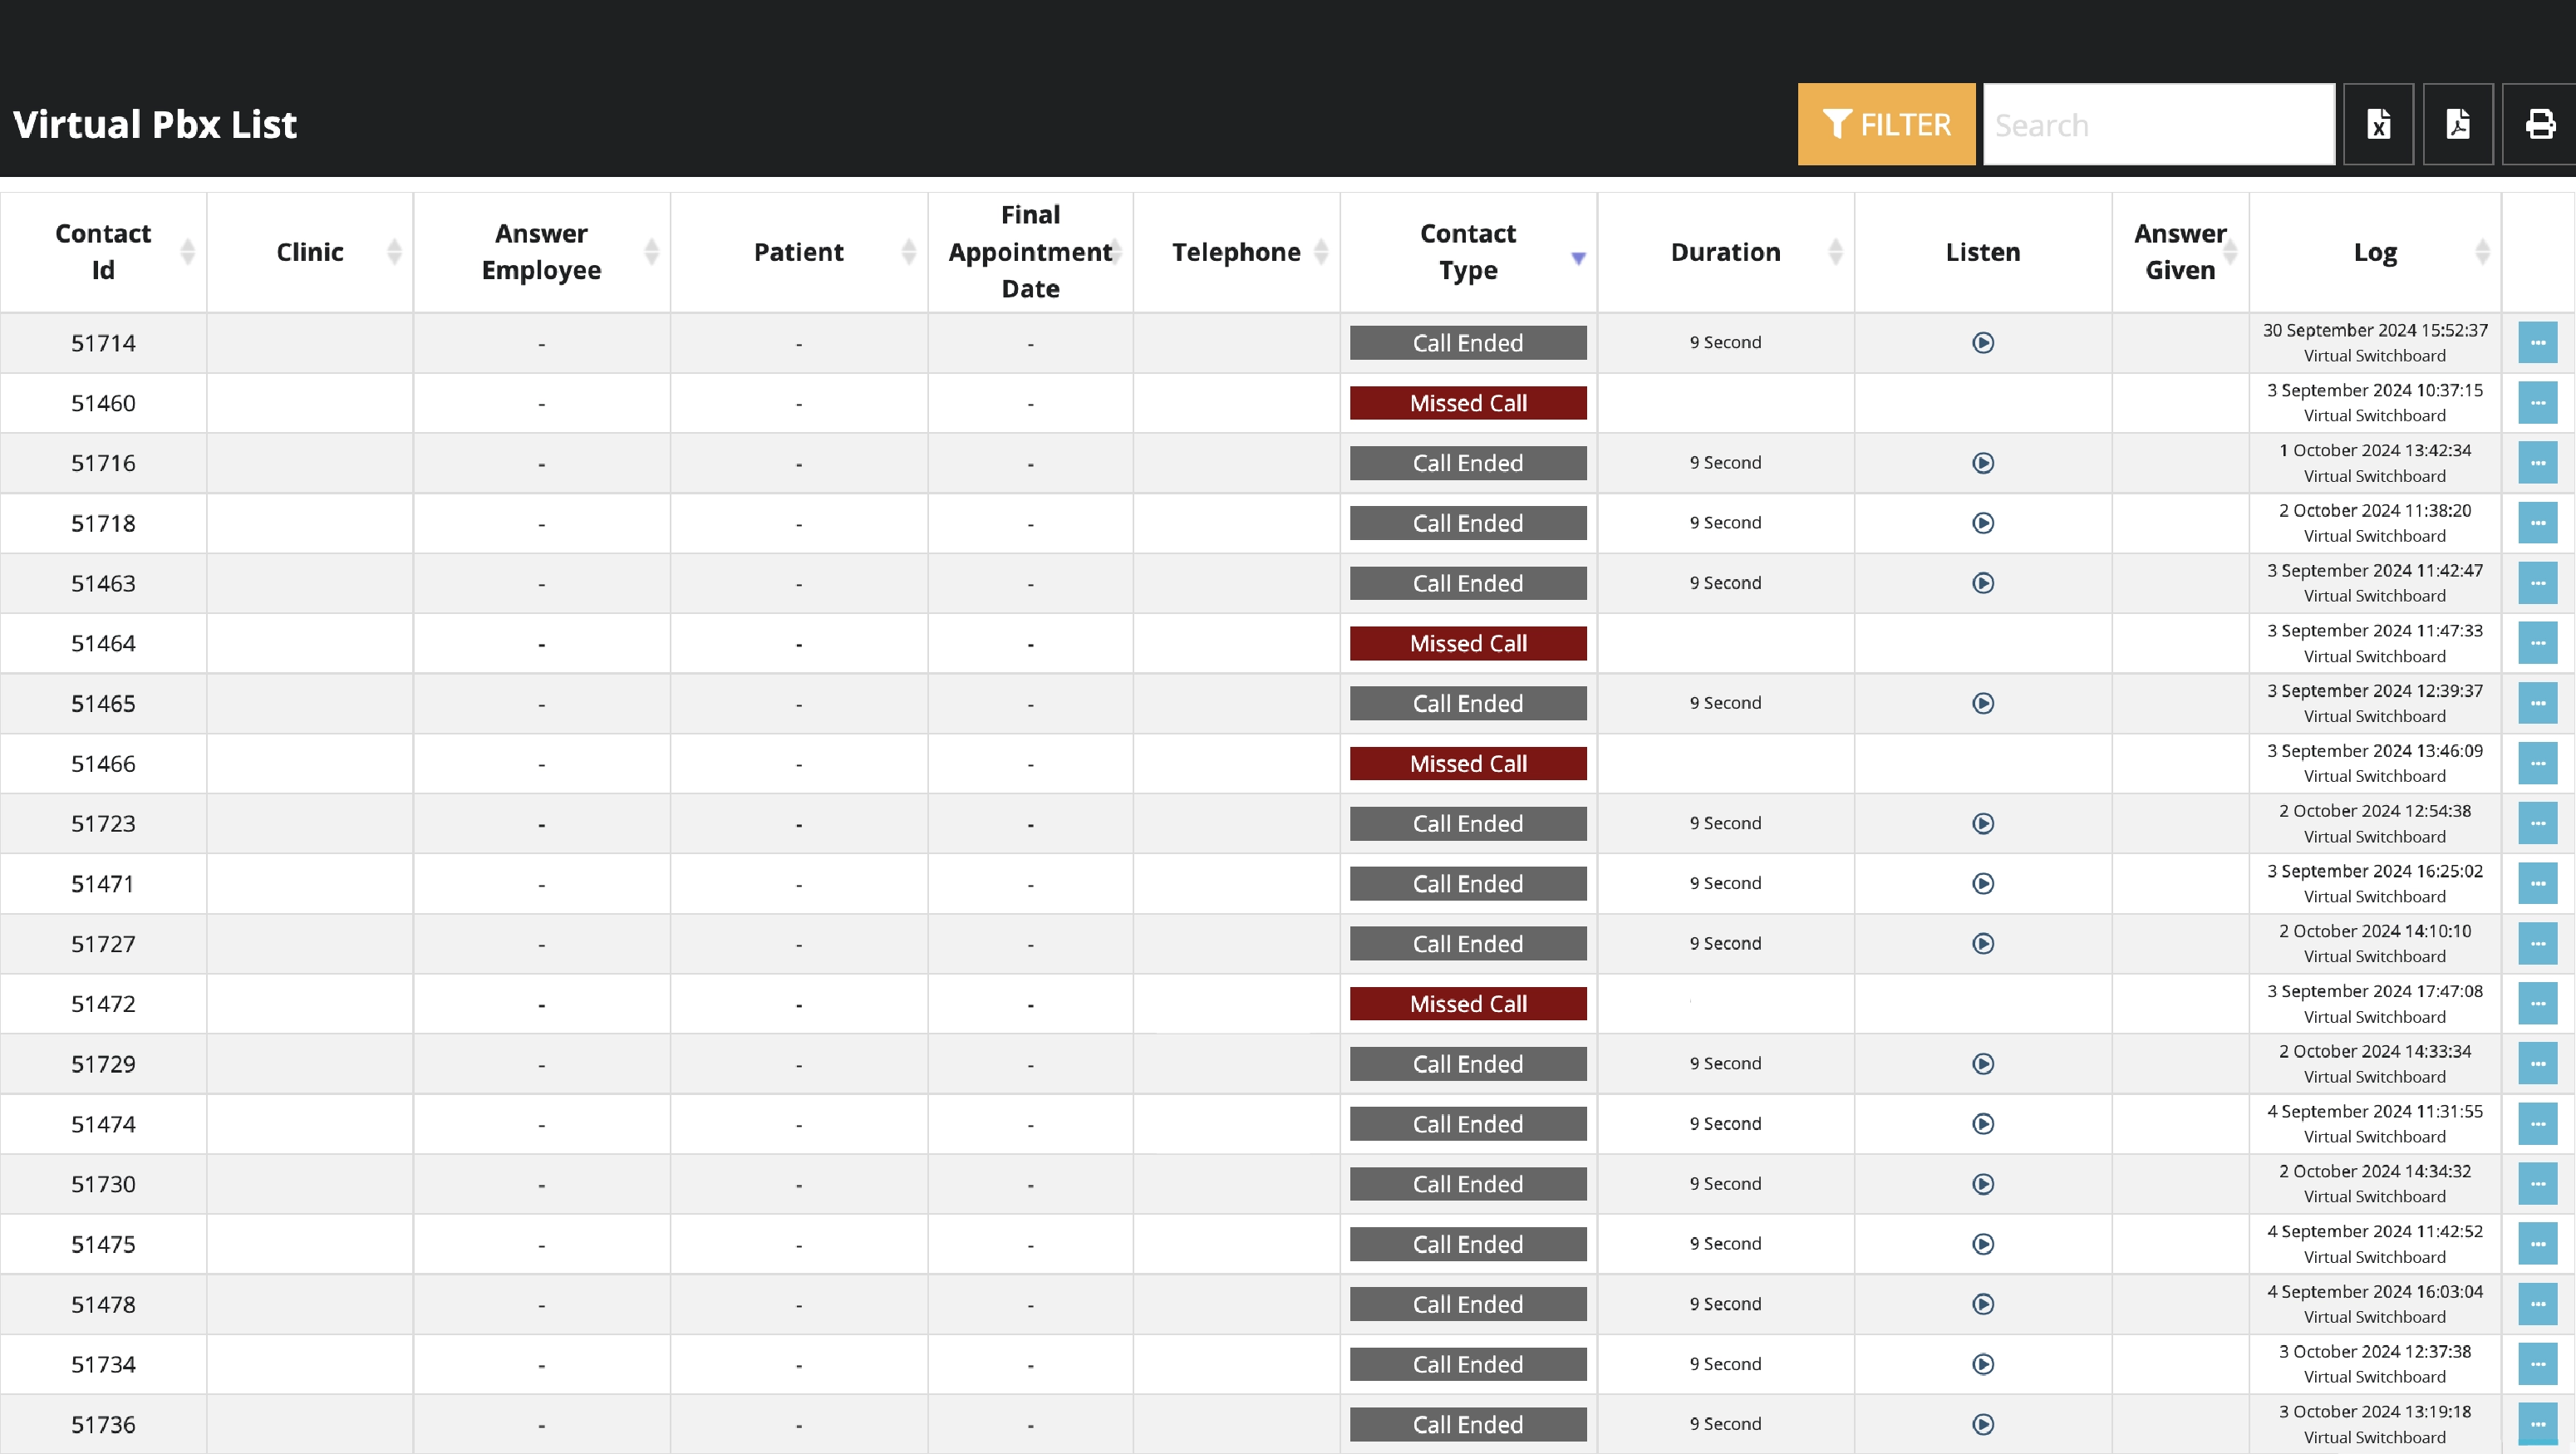
Task: Open more options for contact 51460
Action: click(2537, 403)
